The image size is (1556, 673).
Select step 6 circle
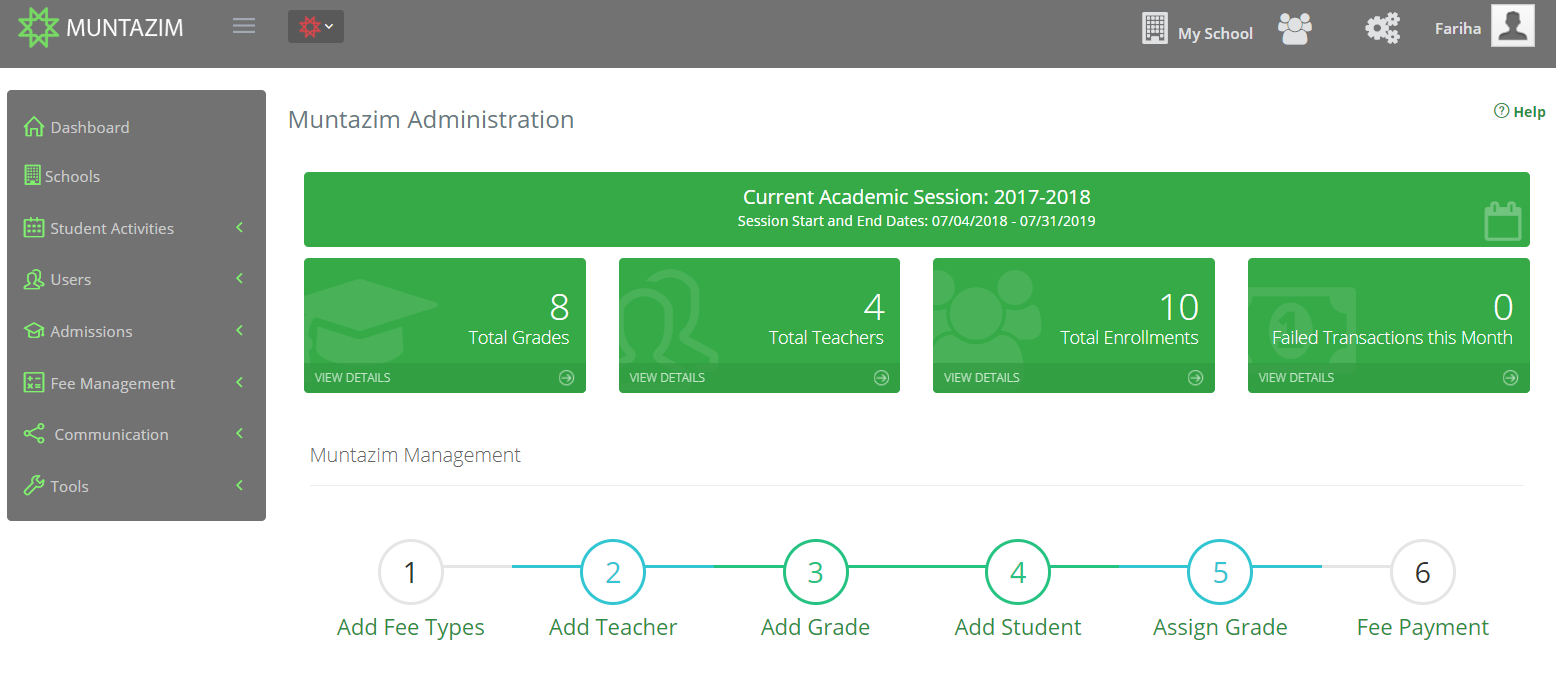tap(1423, 572)
